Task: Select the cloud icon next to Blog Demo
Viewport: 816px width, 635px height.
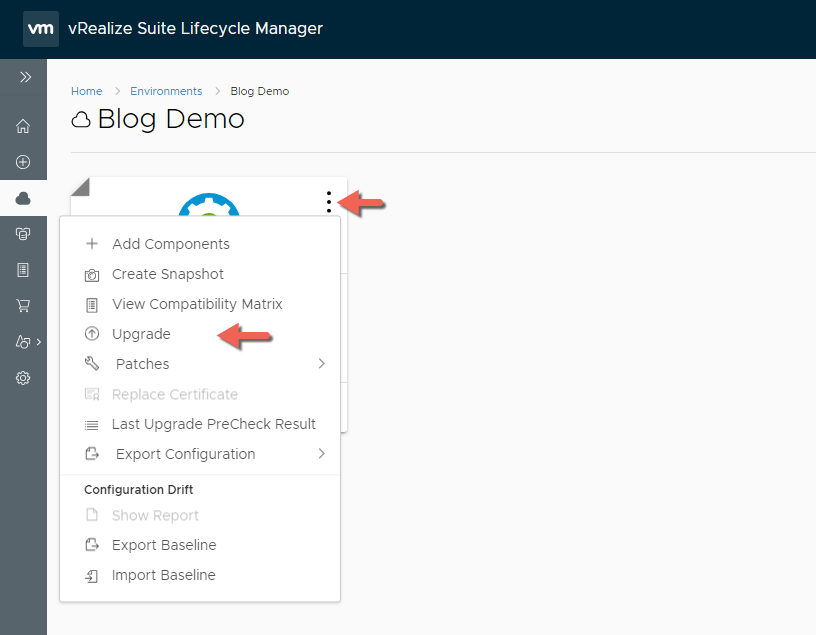Action: click(x=80, y=119)
